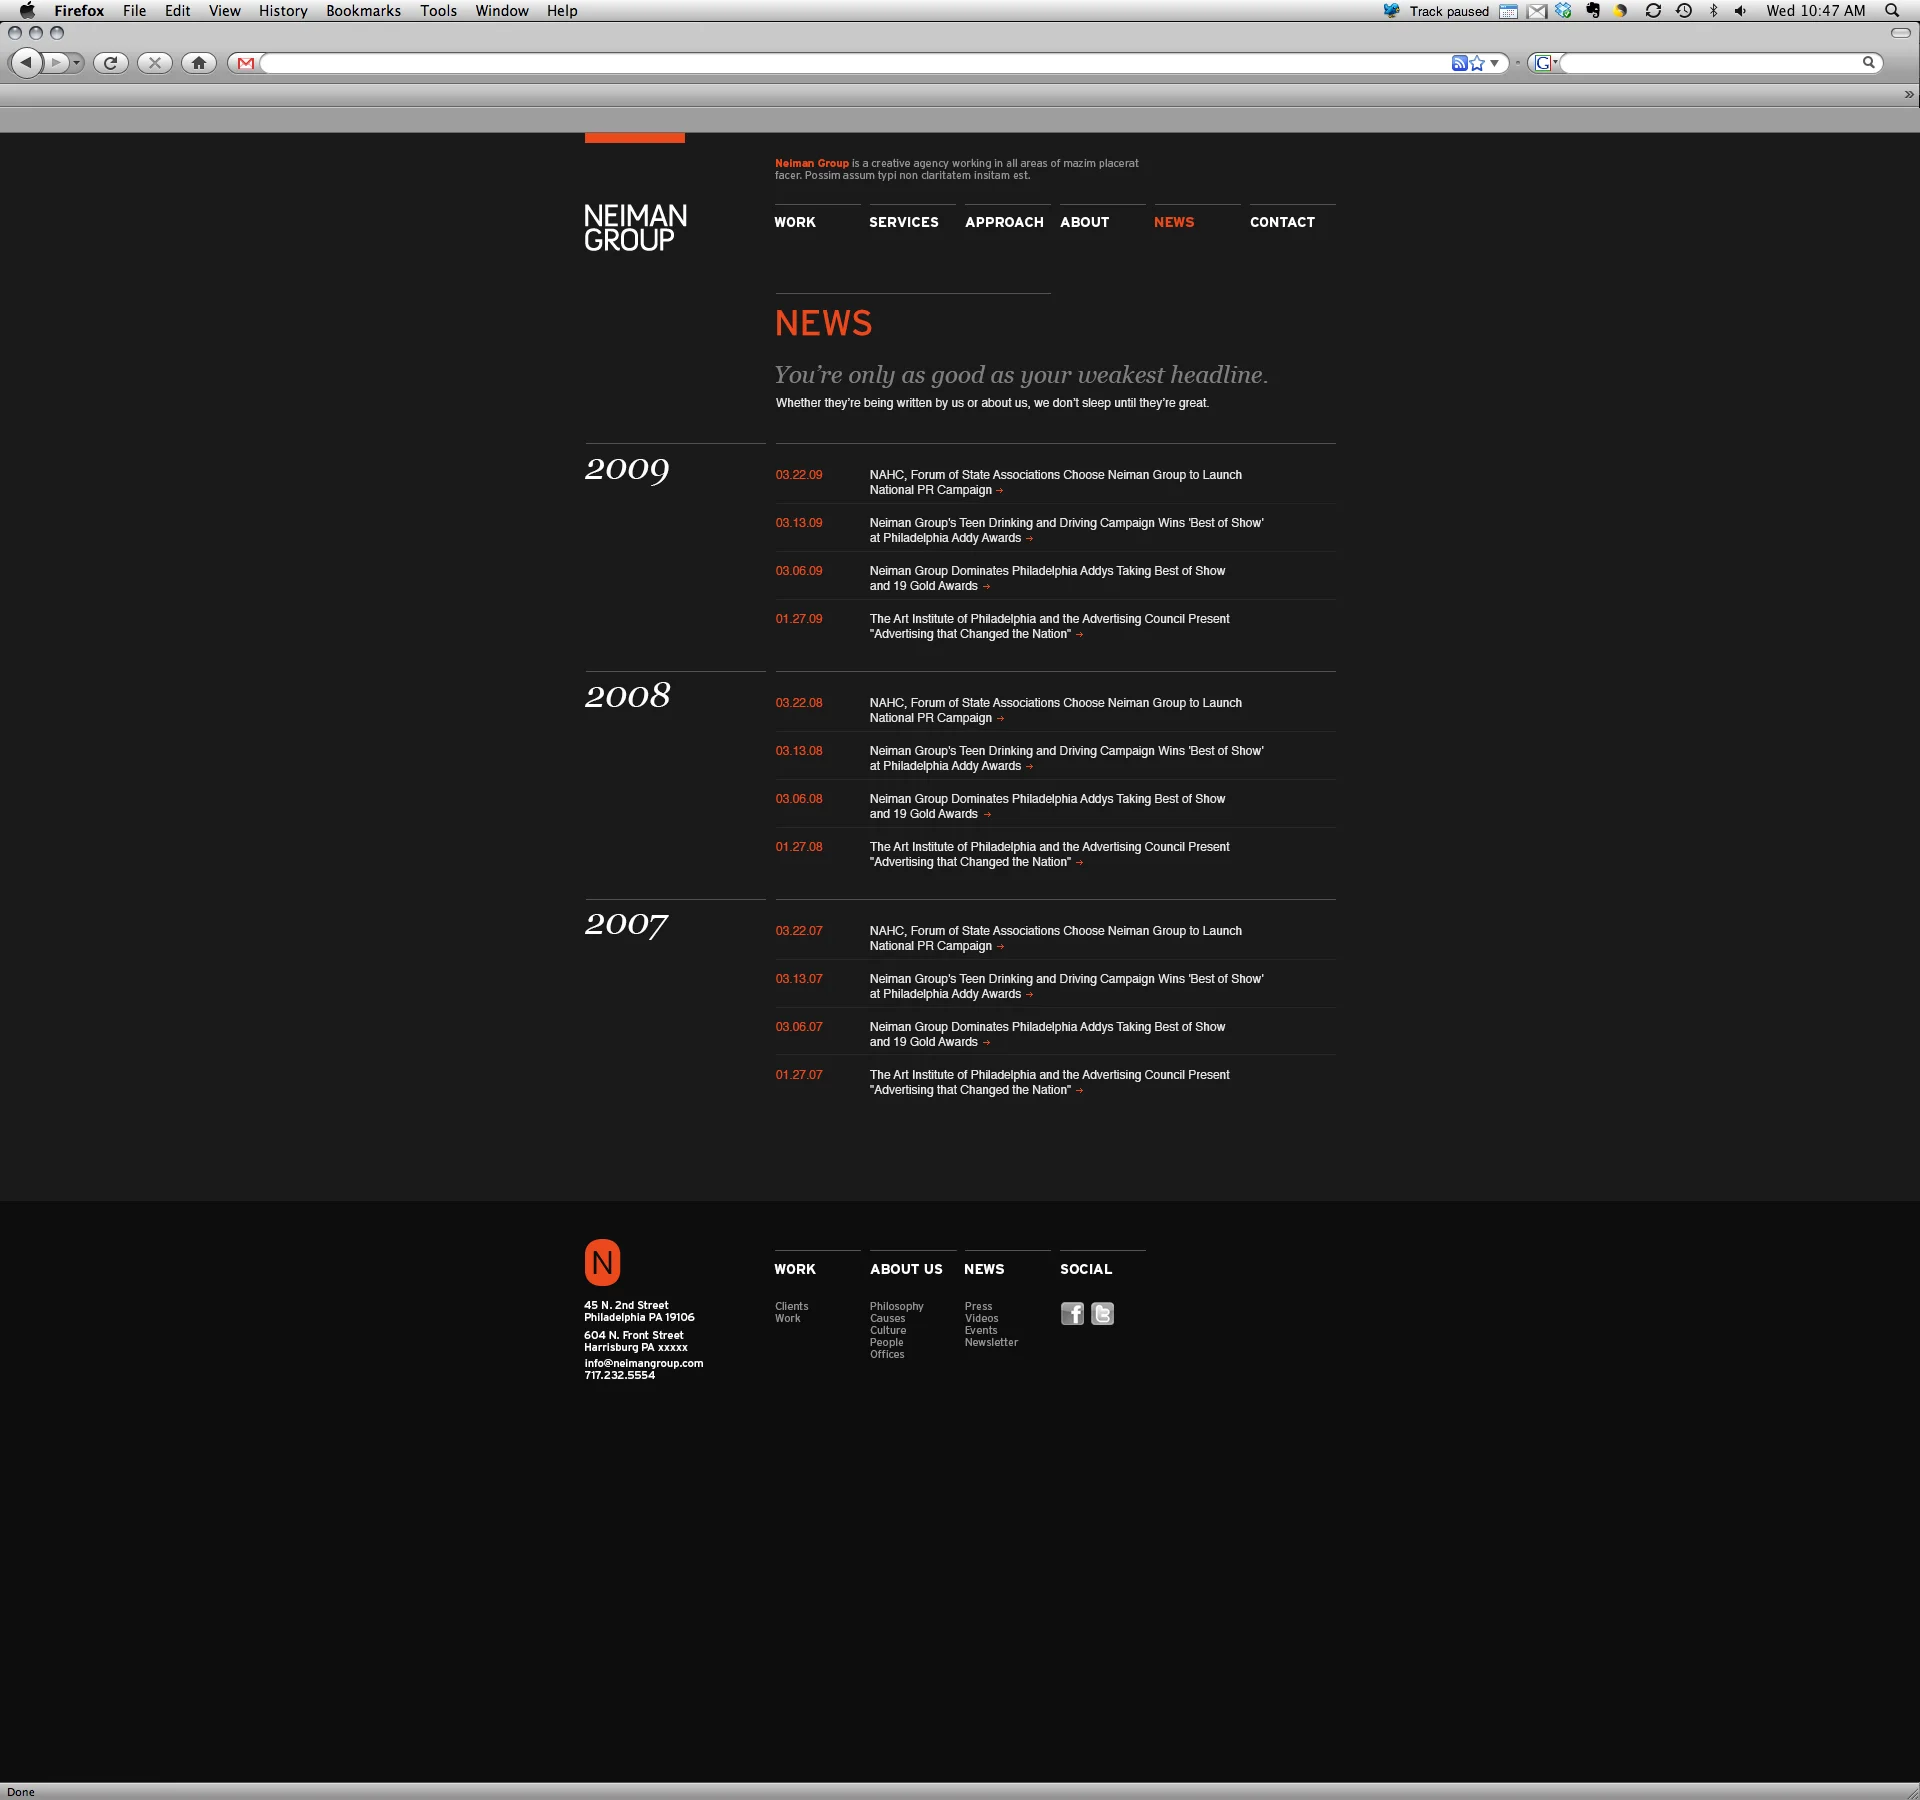Go to the browser Home page button

click(199, 63)
